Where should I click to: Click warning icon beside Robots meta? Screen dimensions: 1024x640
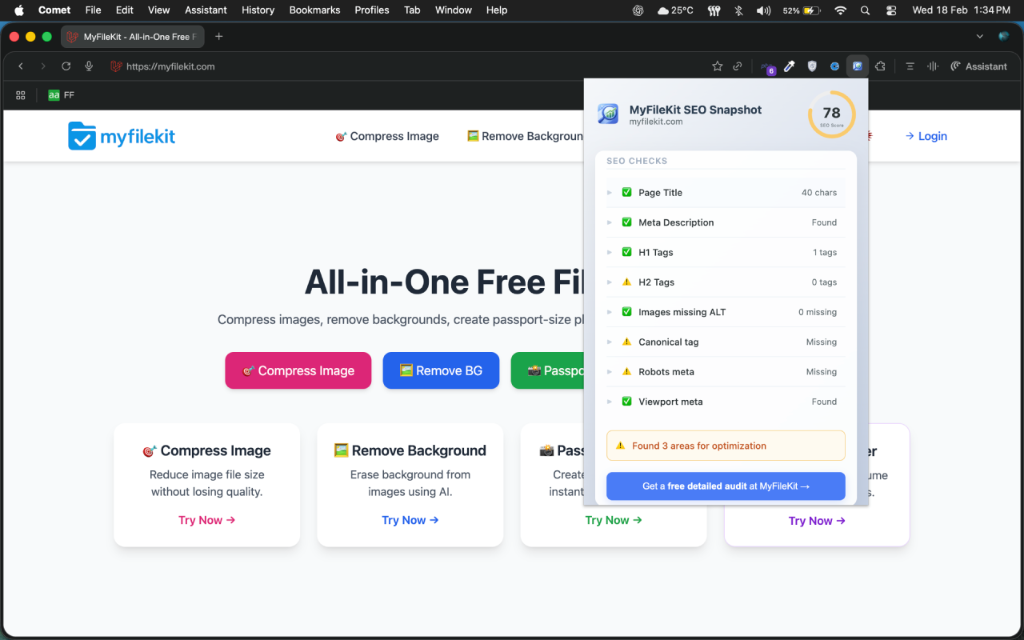pos(626,372)
